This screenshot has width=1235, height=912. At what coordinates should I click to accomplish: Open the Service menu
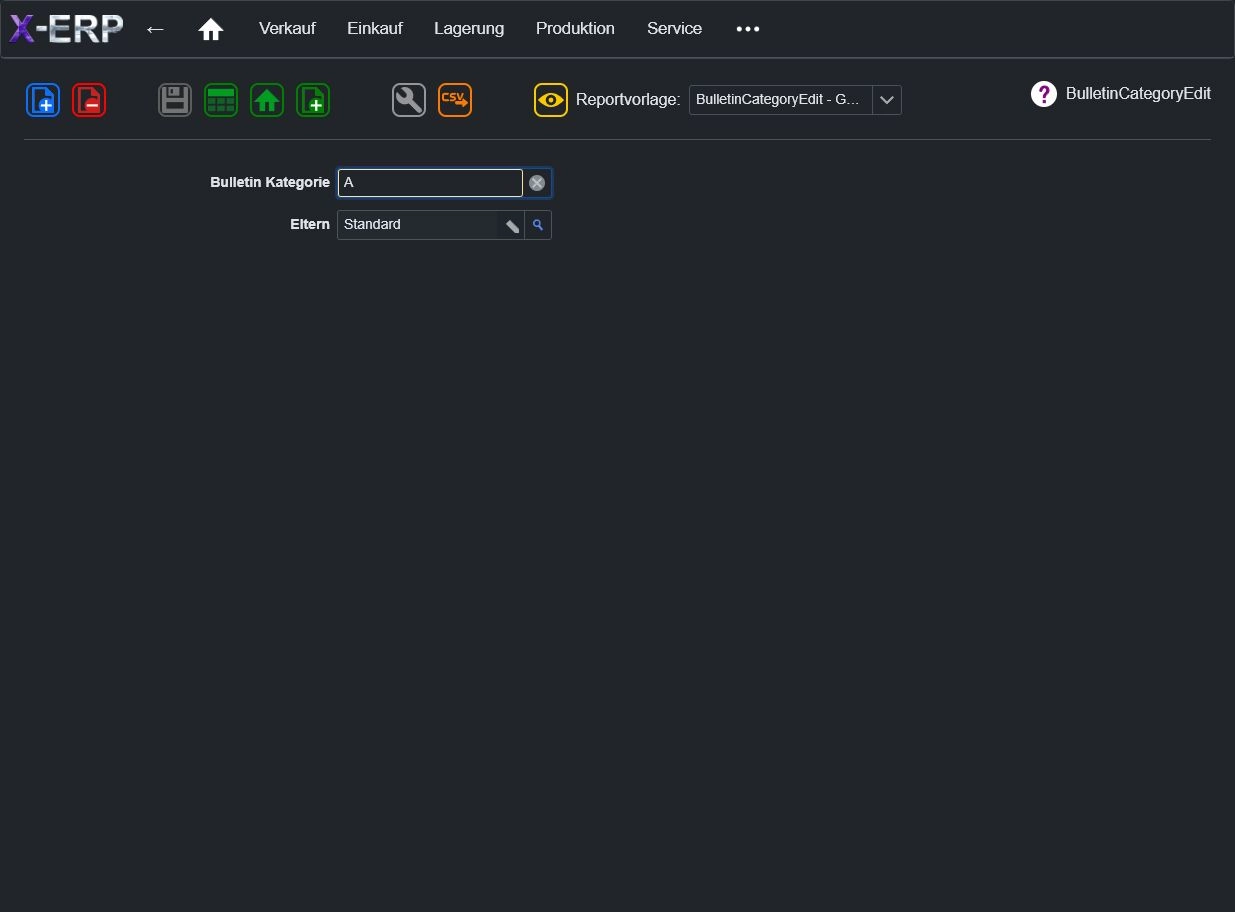click(x=674, y=28)
